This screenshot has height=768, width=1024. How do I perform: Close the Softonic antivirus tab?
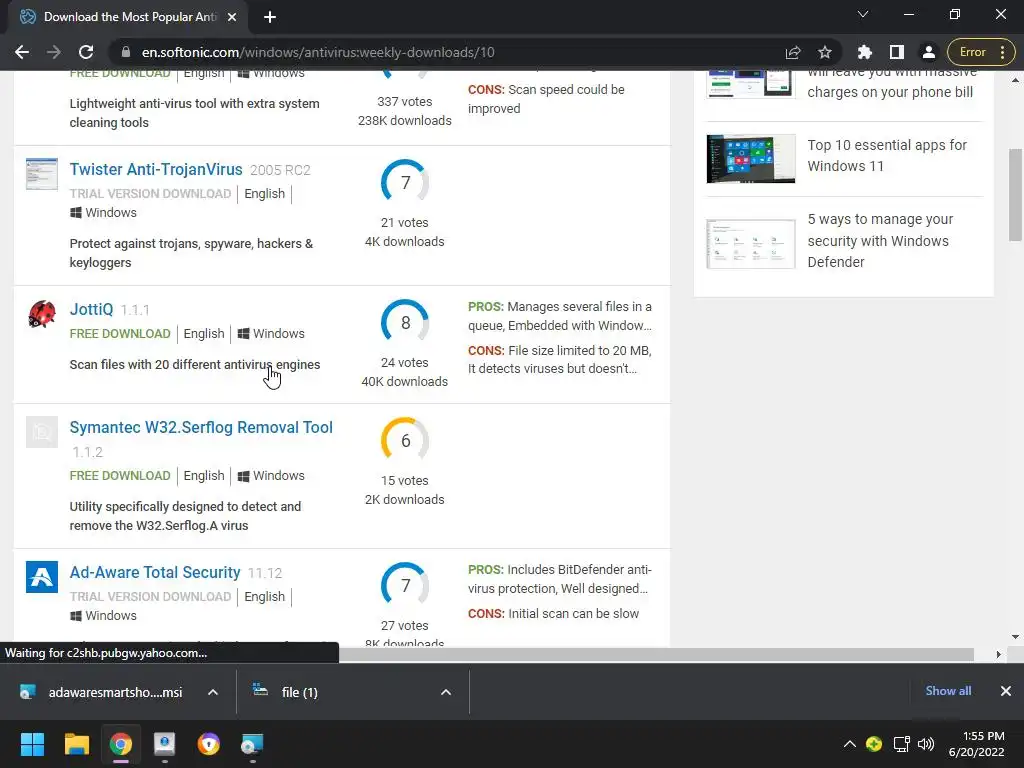(x=232, y=17)
